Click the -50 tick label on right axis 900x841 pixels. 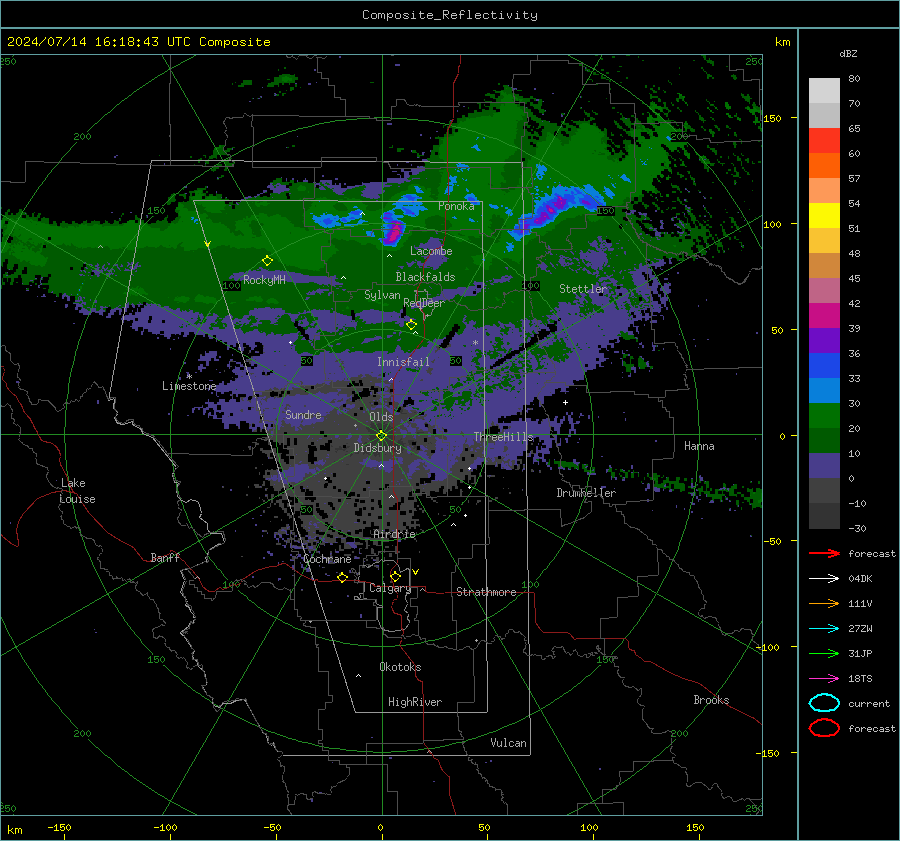[x=773, y=541]
